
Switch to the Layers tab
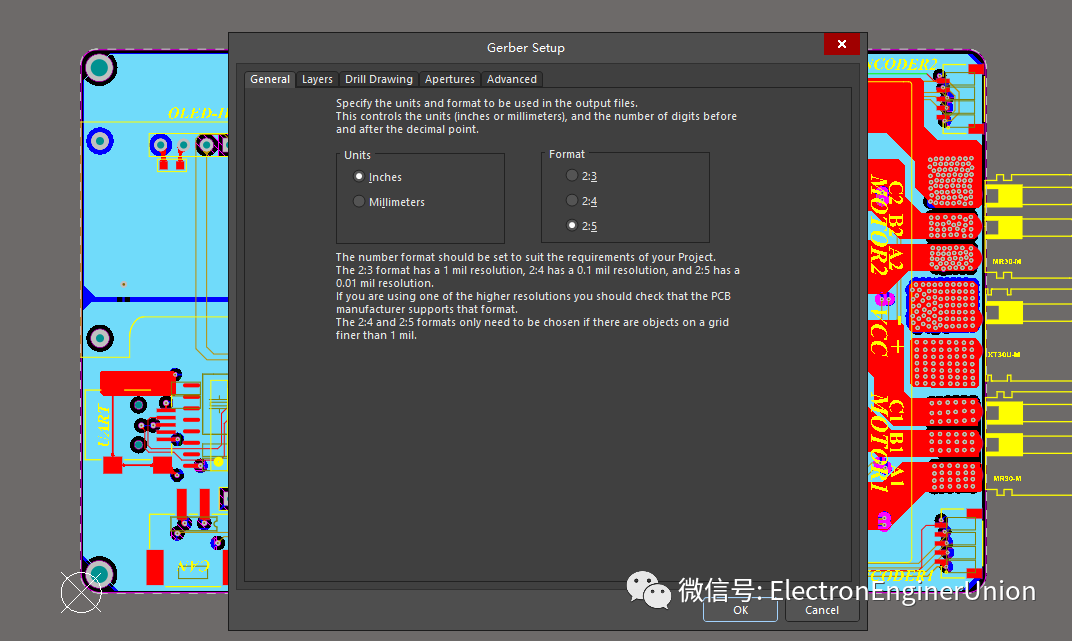317,79
